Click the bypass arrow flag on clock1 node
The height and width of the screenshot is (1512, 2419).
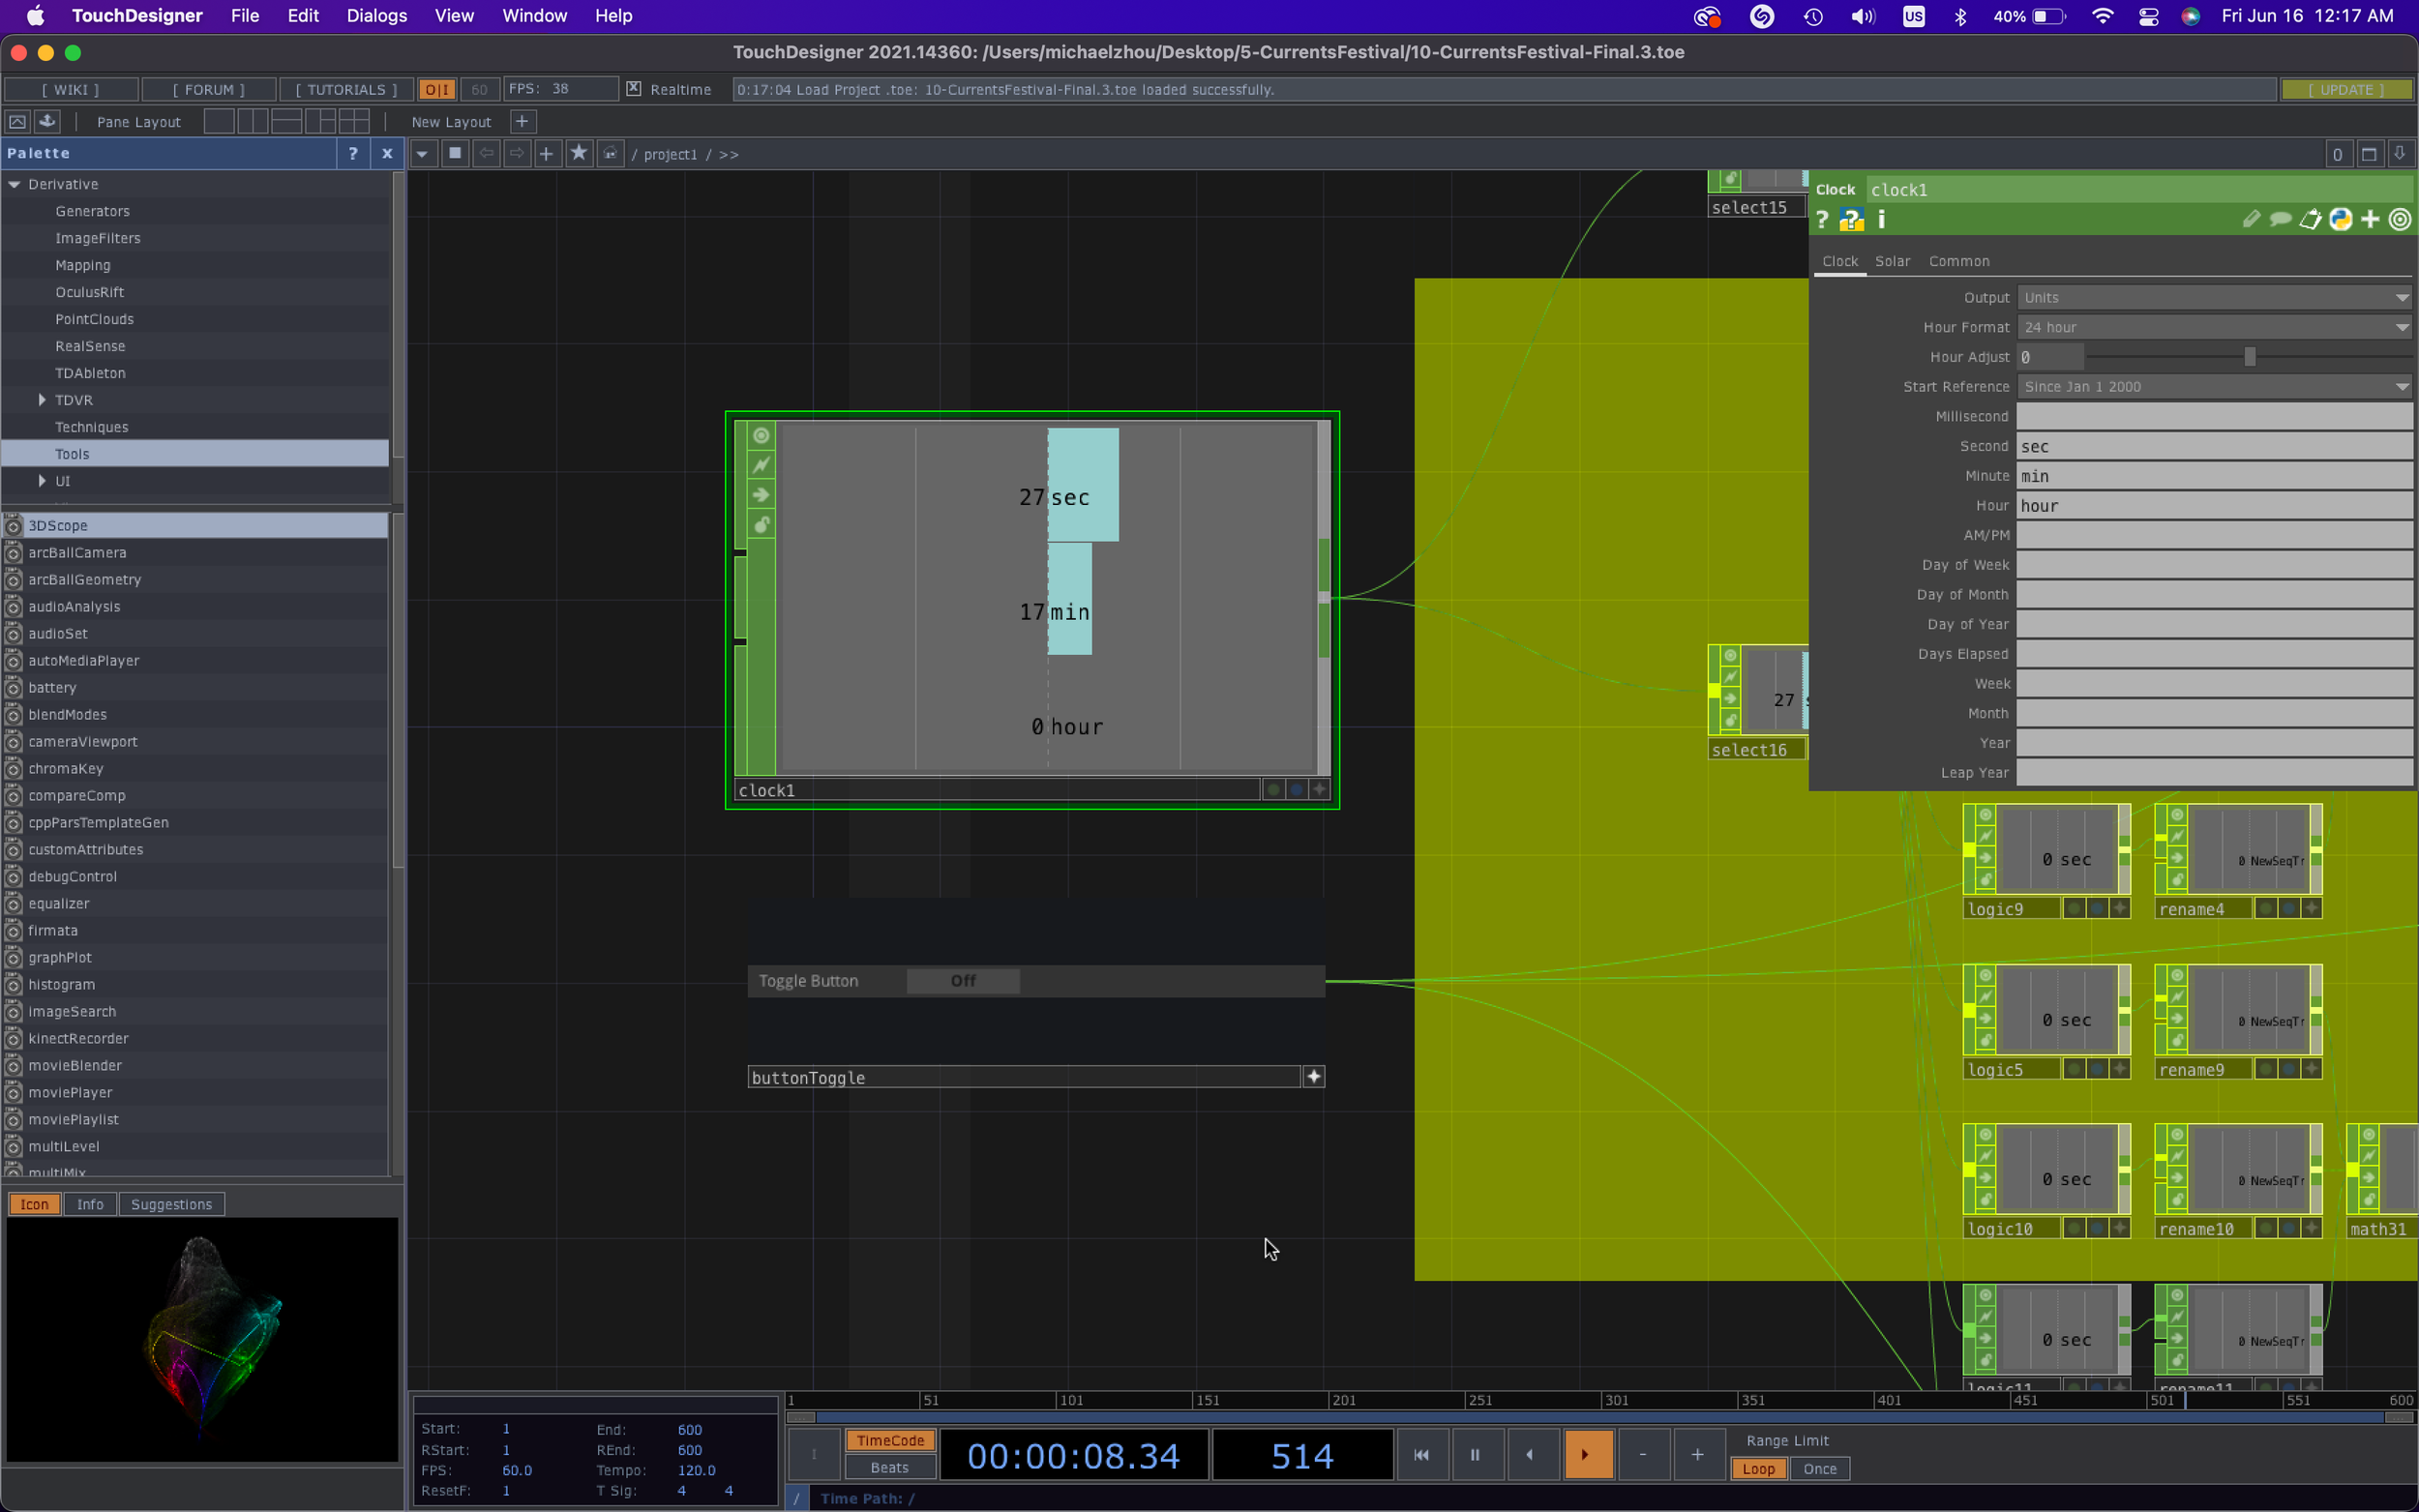[x=761, y=495]
